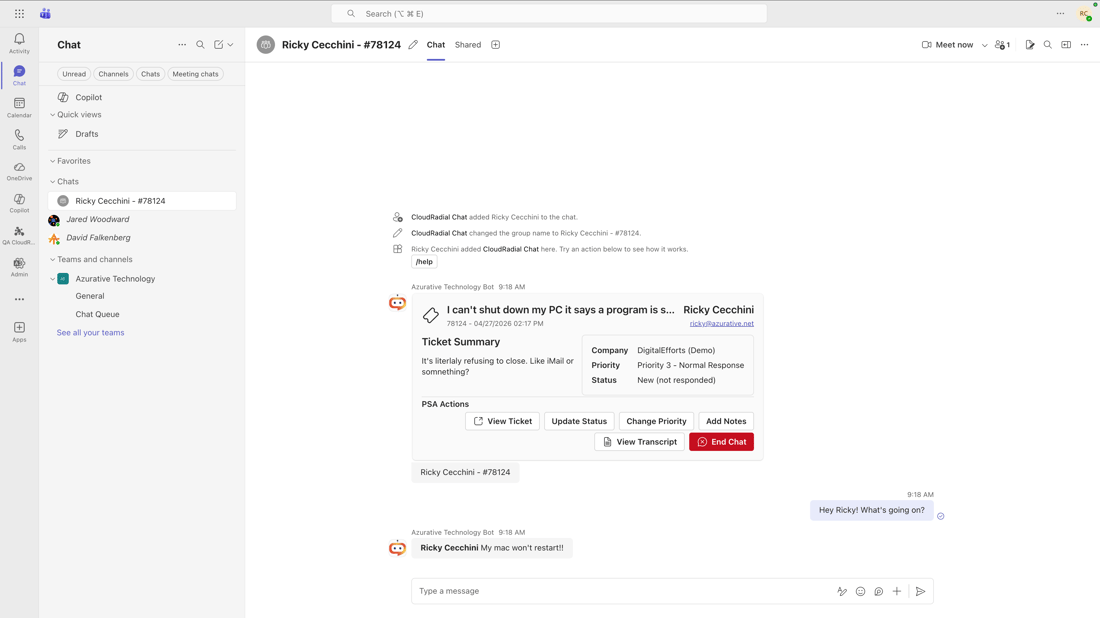Image resolution: width=1100 pixels, height=618 pixels.
Task: Filter chats with the Unread toggle
Action: 73,73
